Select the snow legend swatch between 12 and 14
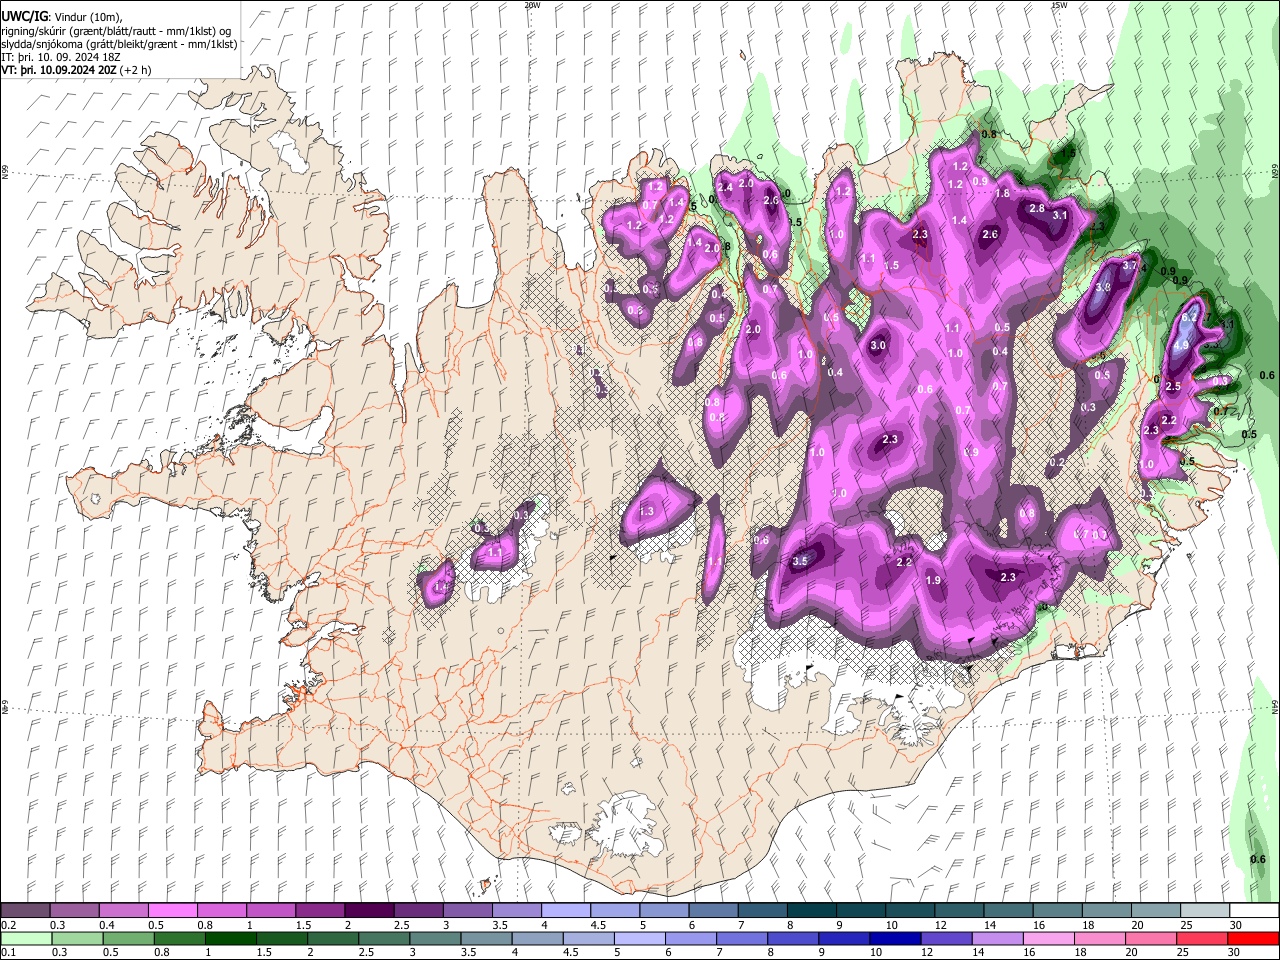Image resolution: width=1280 pixels, height=960 pixels. pyautogui.click(x=959, y=911)
